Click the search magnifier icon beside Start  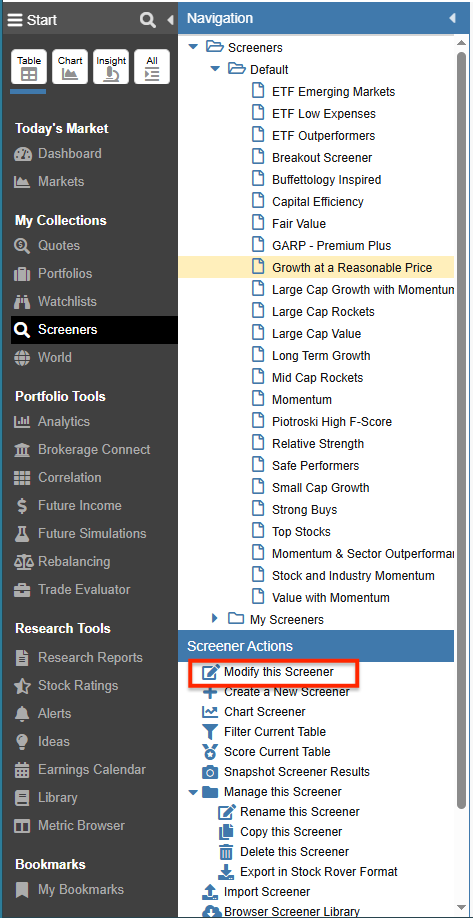(148, 19)
